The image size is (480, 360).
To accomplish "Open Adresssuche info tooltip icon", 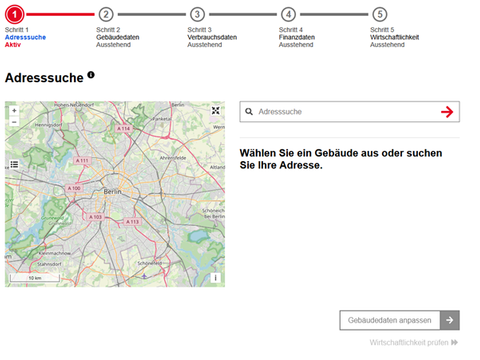I will coord(91,75).
